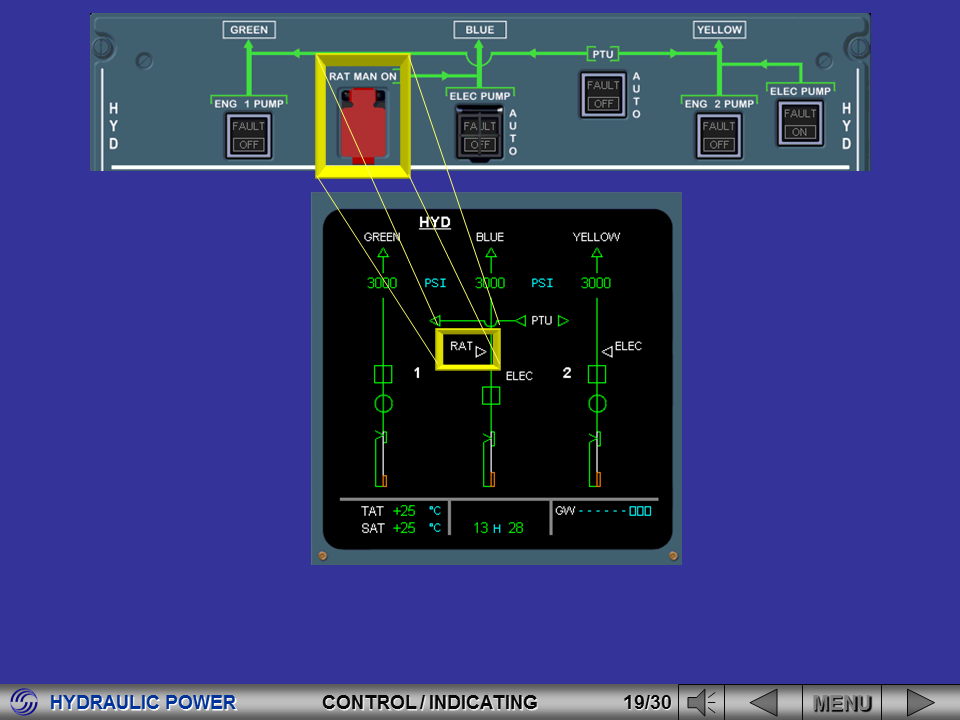Click the page counter showing 19/30
Viewport: 960px width, 720px height.
pyautogui.click(x=647, y=701)
